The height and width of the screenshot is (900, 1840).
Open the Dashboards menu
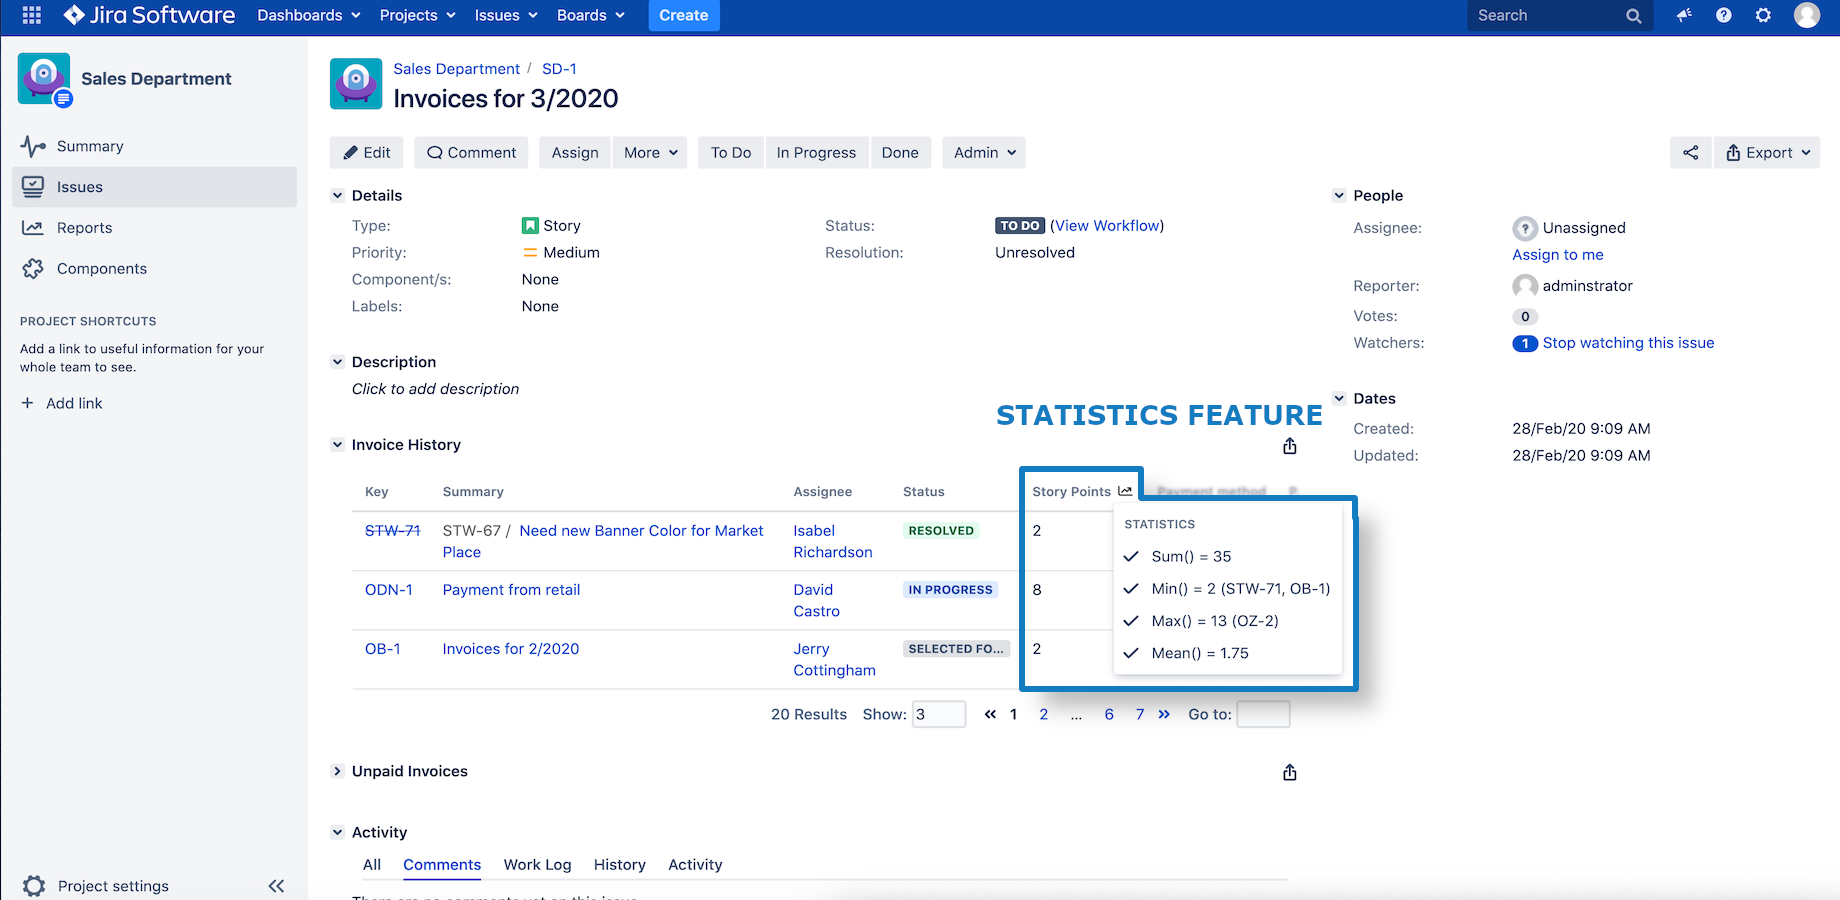pos(308,15)
